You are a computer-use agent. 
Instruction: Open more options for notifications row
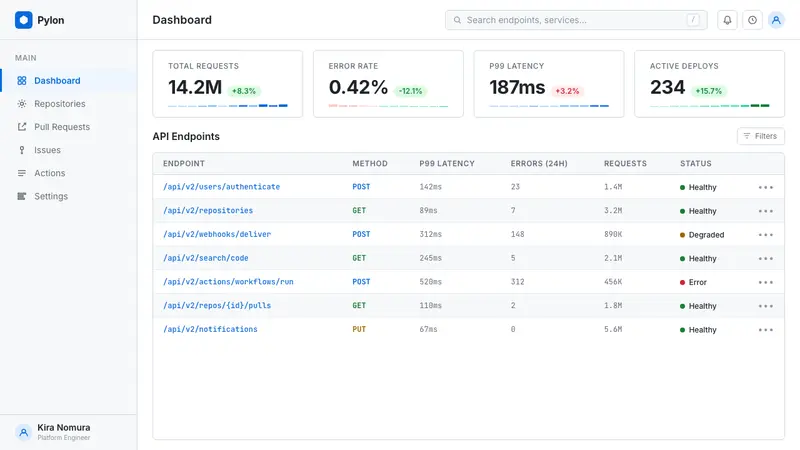click(765, 330)
